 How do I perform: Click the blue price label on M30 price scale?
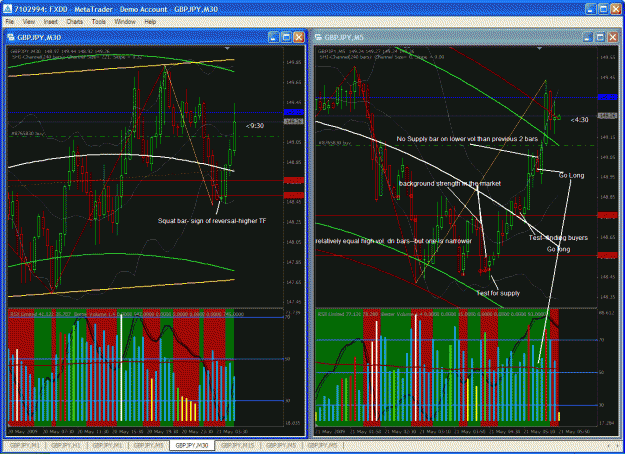[x=293, y=112]
